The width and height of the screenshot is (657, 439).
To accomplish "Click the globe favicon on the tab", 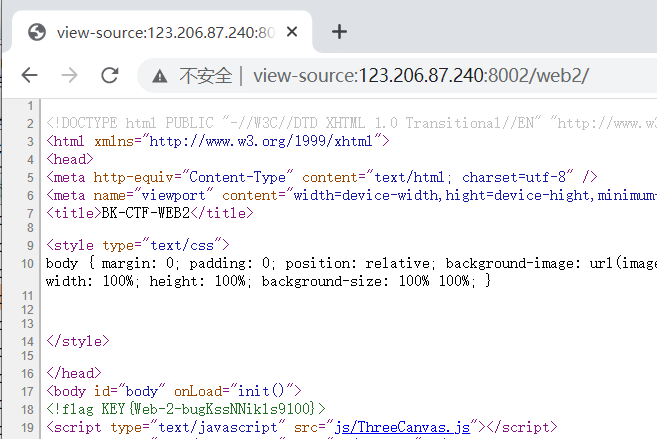I will click(x=37, y=32).
